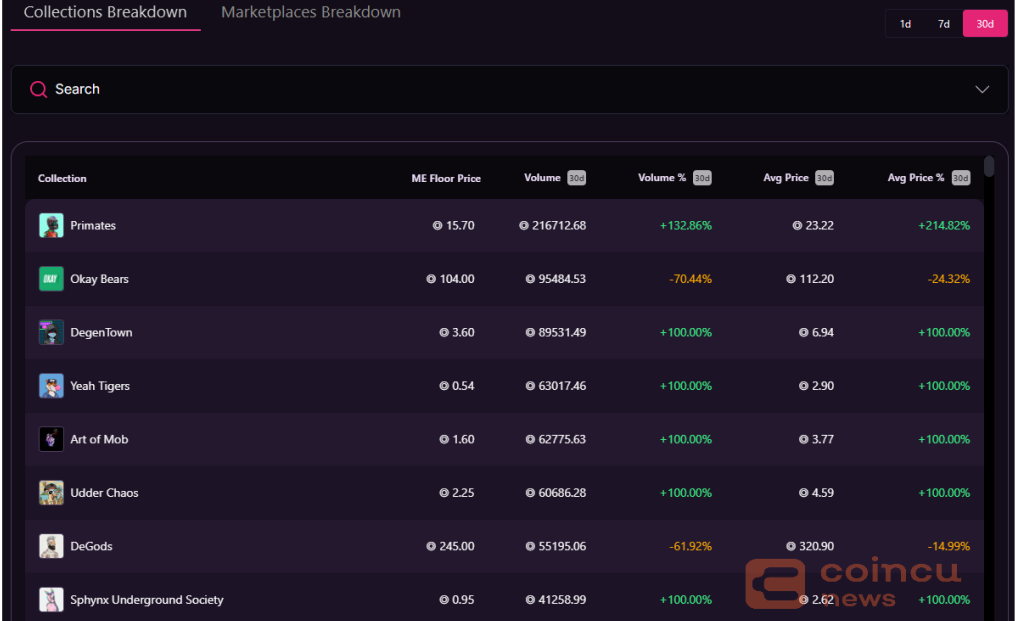Click the Primates floor price 15.70
Viewport: 1015px width, 621px height.
[x=454, y=225]
